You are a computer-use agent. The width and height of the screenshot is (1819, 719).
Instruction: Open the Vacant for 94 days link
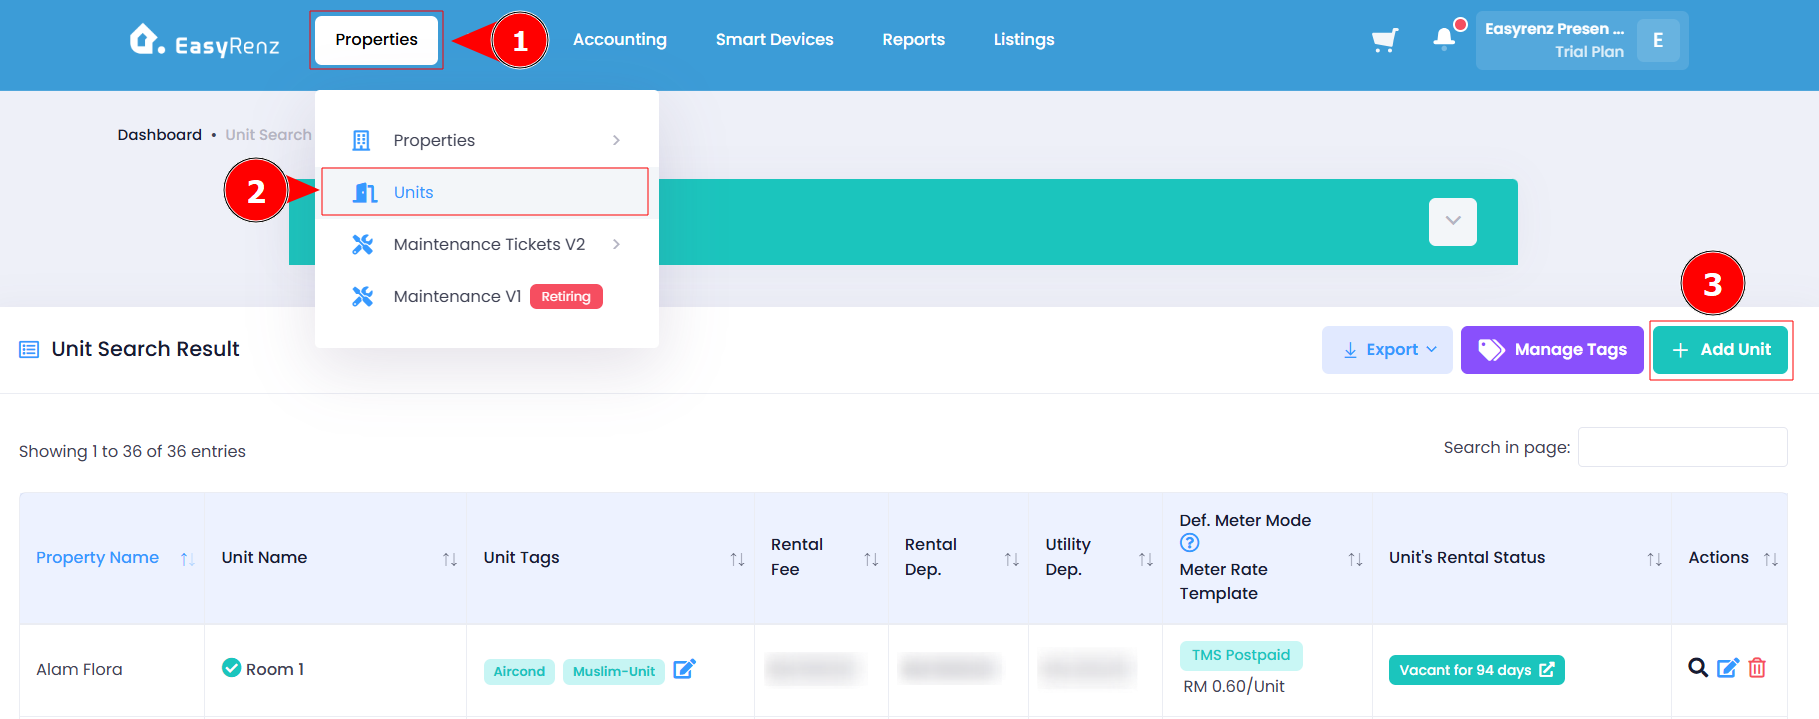click(x=1476, y=670)
